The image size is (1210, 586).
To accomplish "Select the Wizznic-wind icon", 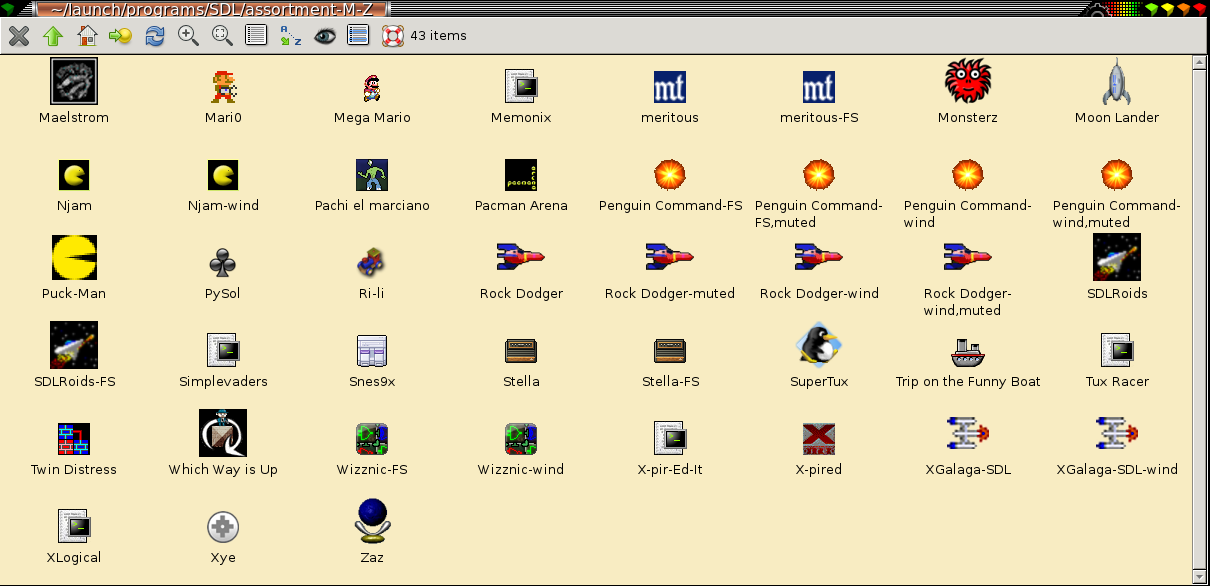I will click(x=521, y=439).
